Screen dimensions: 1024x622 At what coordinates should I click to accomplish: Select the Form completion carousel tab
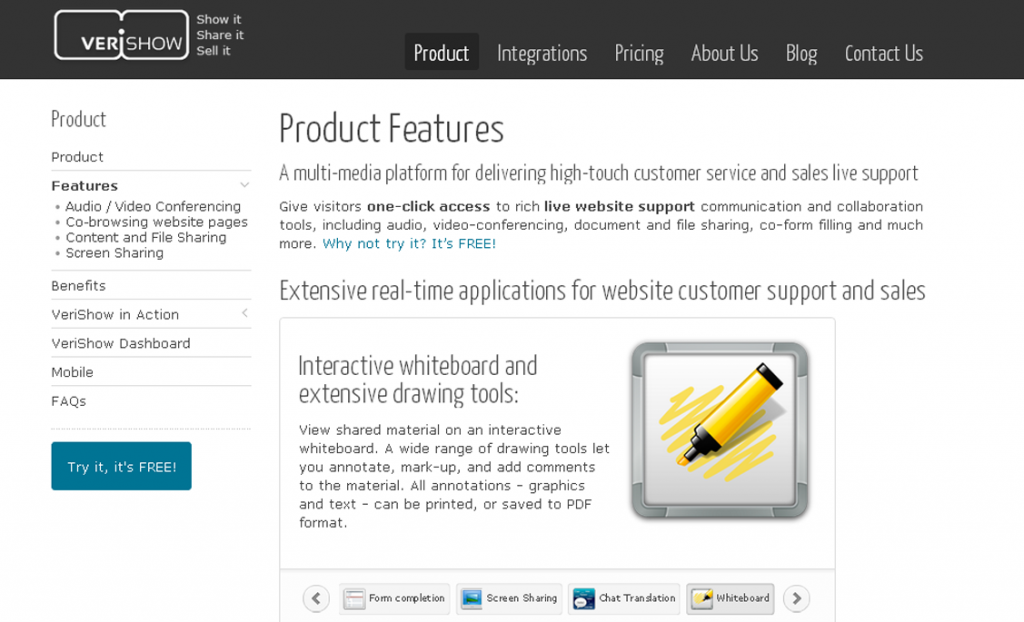tap(394, 598)
